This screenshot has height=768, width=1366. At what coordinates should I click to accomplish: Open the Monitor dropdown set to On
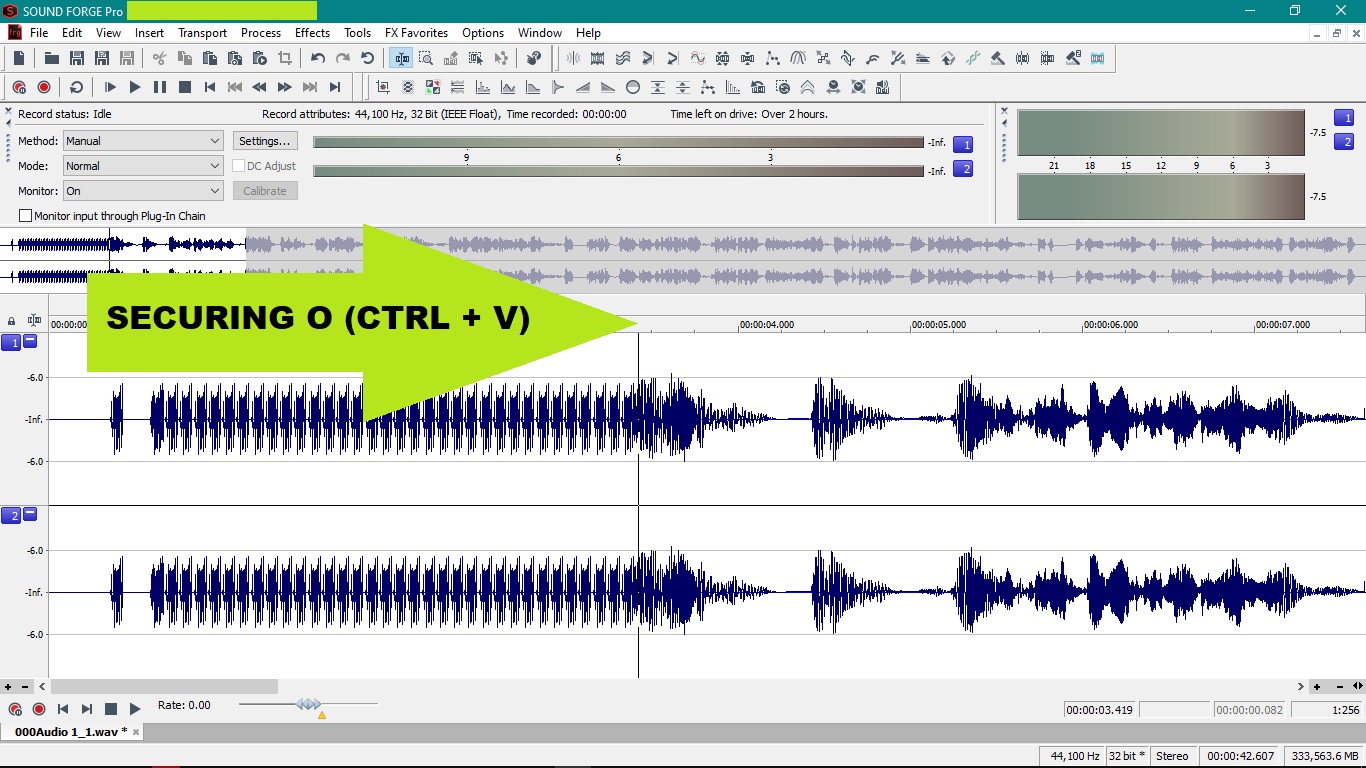click(143, 191)
